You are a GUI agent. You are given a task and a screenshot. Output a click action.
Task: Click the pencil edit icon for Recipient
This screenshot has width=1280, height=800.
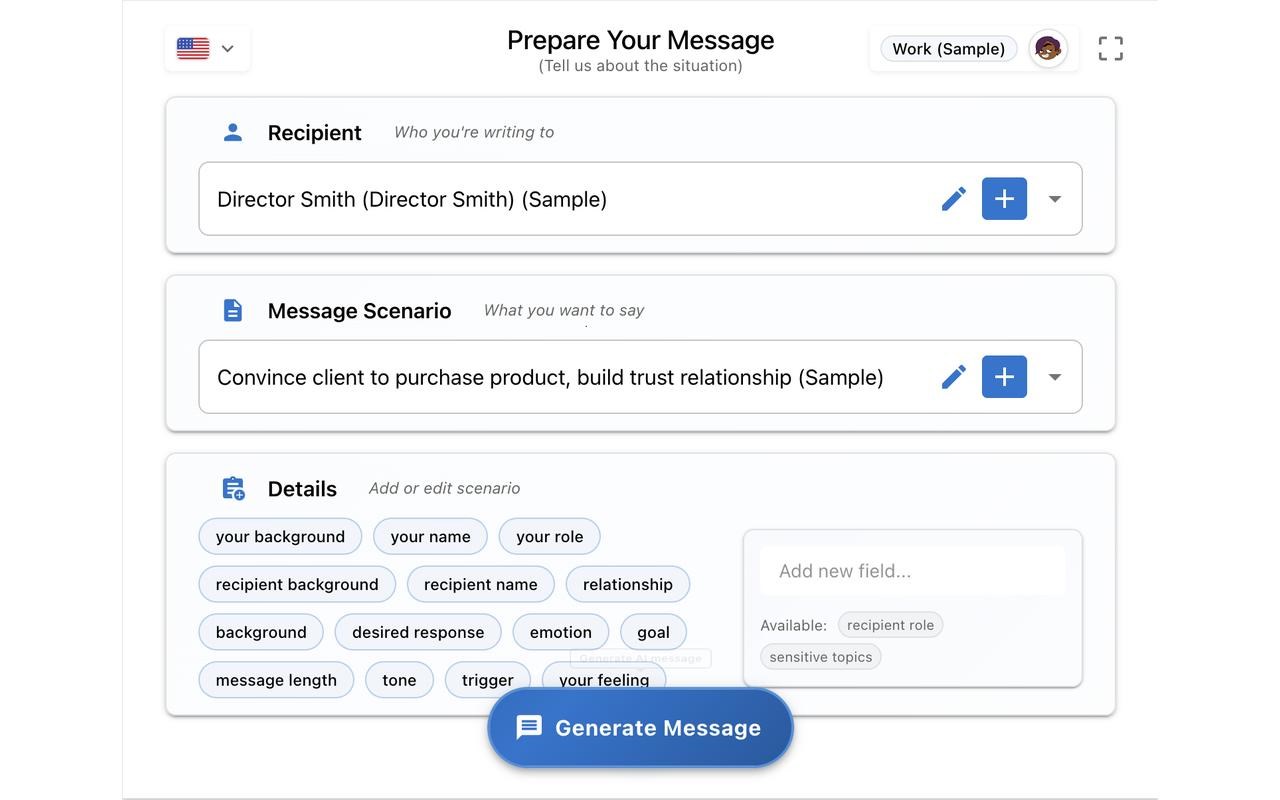click(x=953, y=199)
